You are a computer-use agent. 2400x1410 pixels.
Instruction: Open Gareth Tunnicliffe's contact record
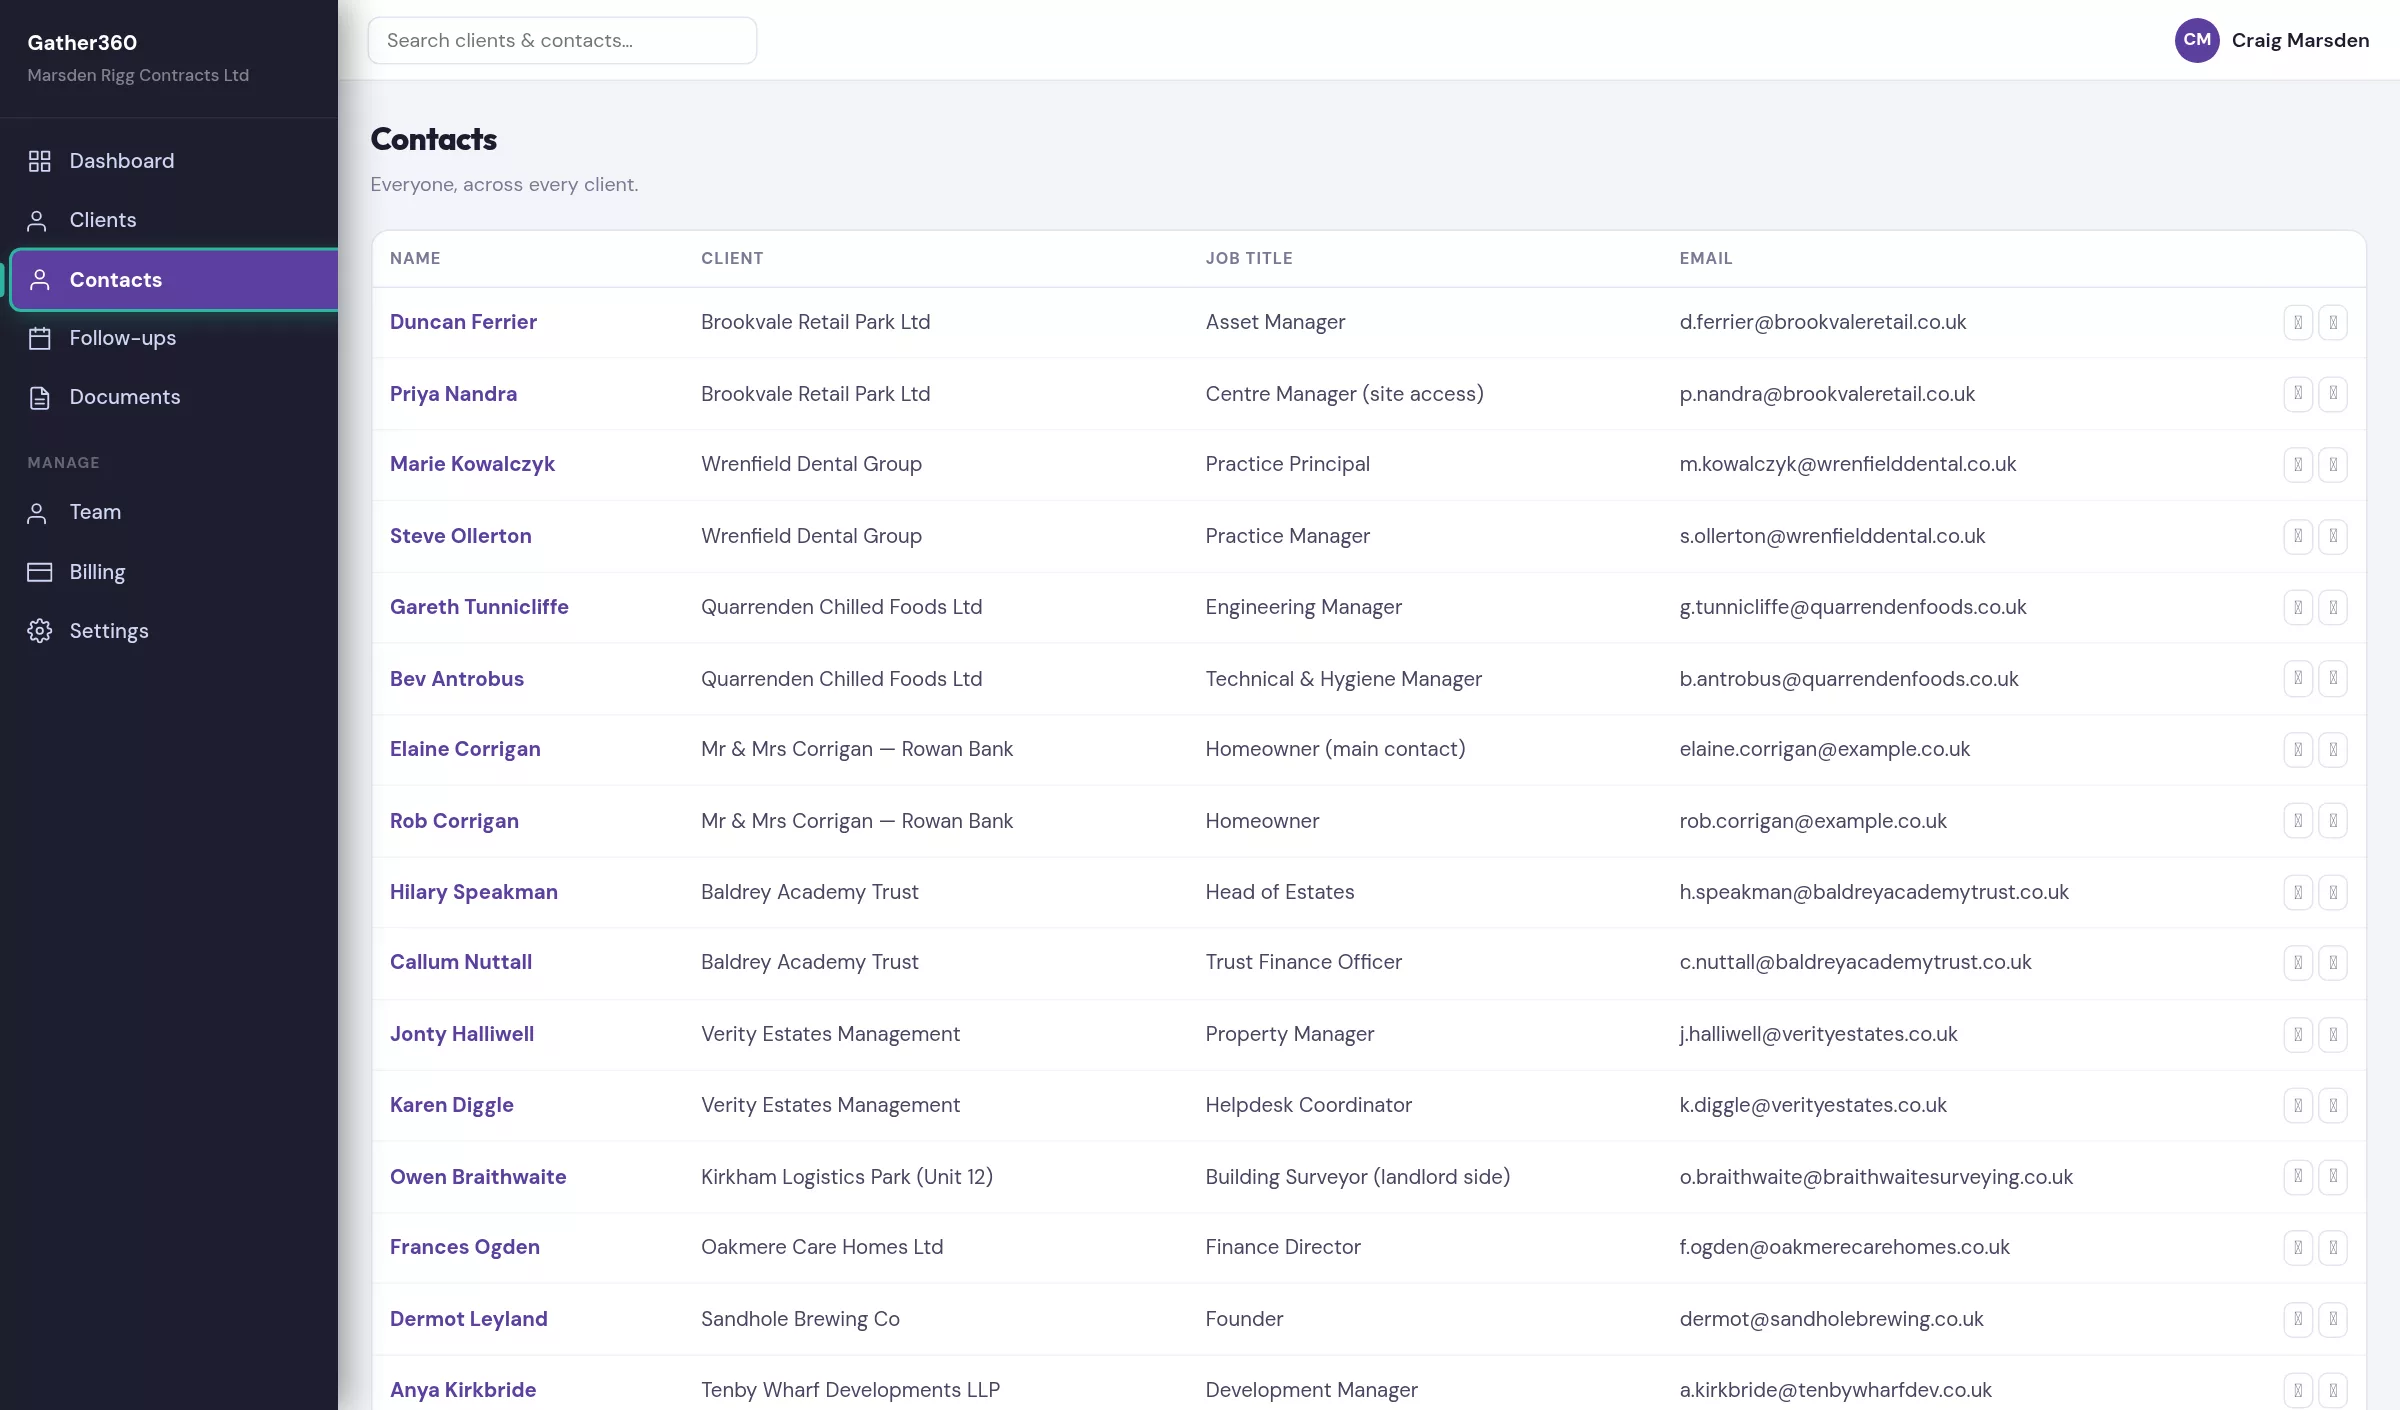pos(479,607)
